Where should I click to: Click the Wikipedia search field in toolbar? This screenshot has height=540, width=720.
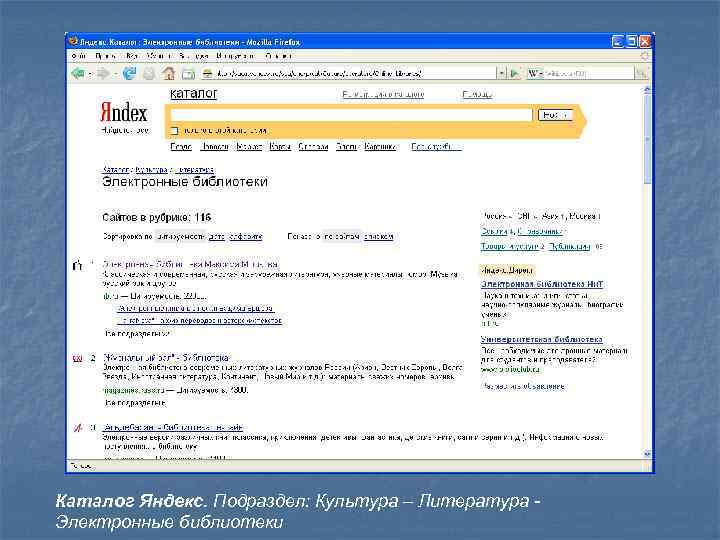589,73
